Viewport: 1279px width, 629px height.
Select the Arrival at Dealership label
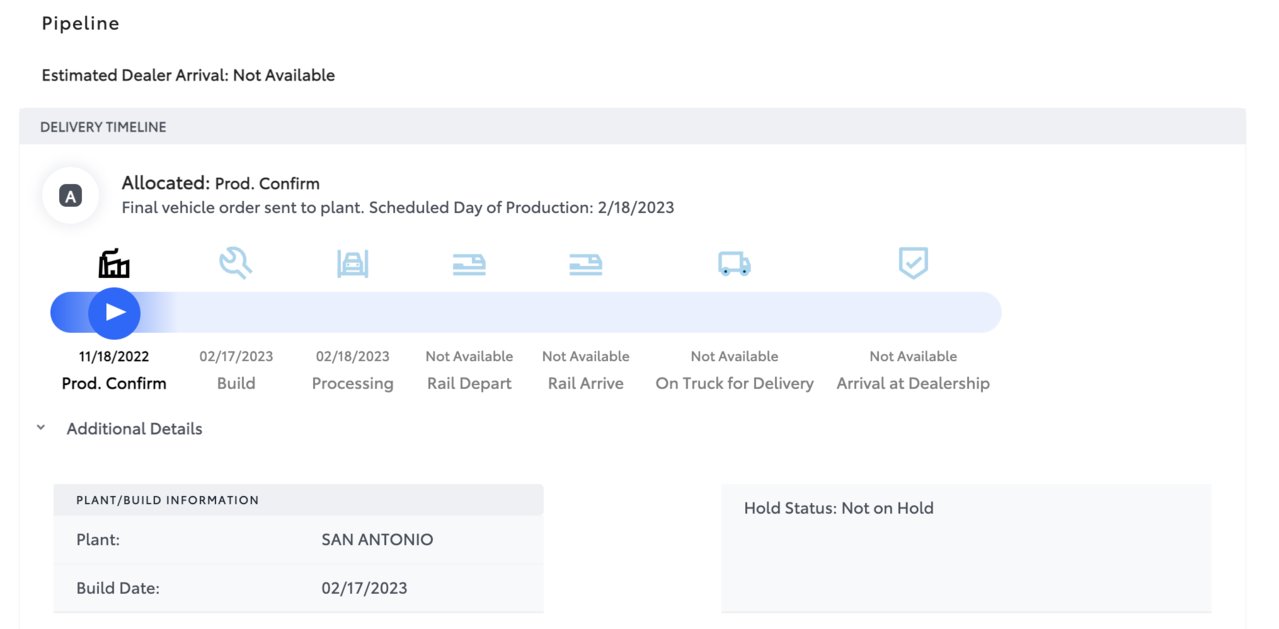click(x=913, y=383)
